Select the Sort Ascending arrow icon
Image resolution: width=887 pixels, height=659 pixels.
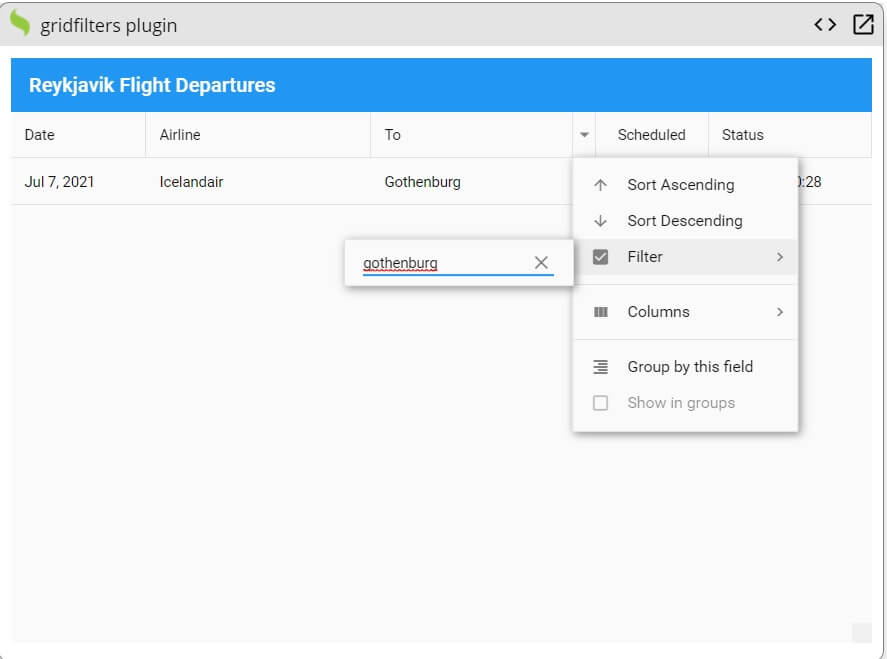(x=601, y=184)
